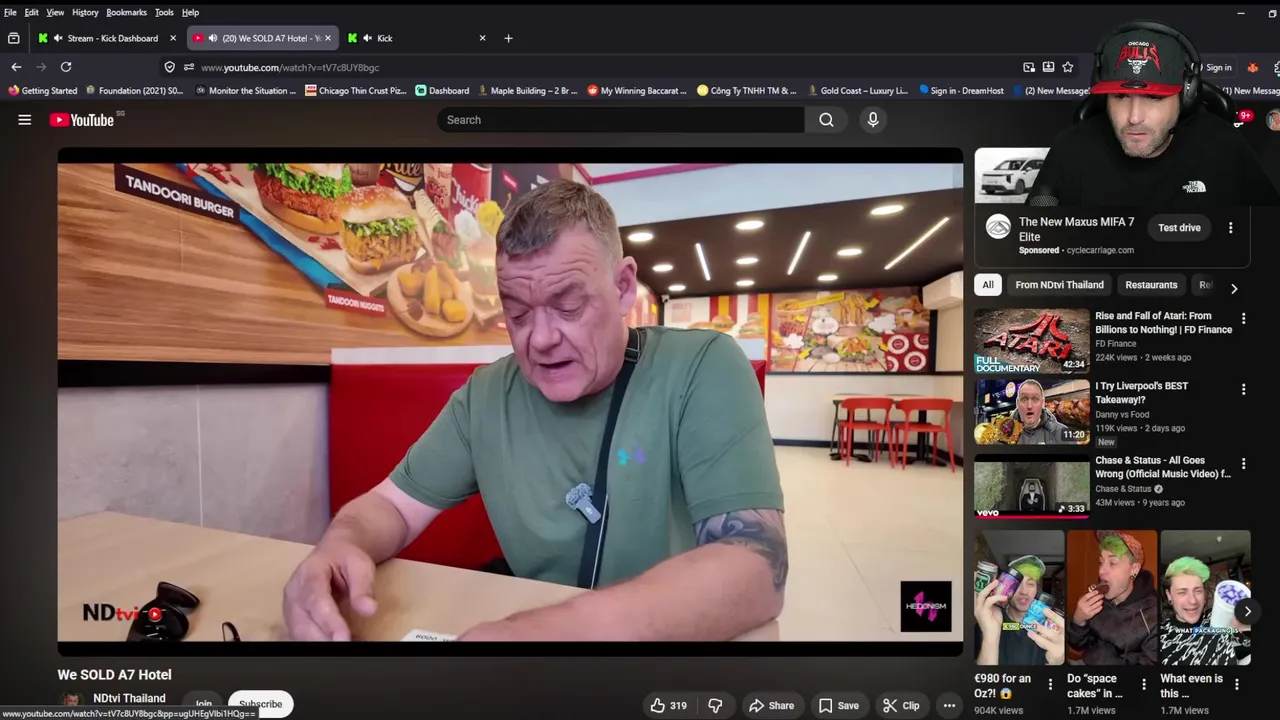The height and width of the screenshot is (720, 1280).
Task: Open Getting Started bookmark
Action: pyautogui.click(x=41, y=91)
